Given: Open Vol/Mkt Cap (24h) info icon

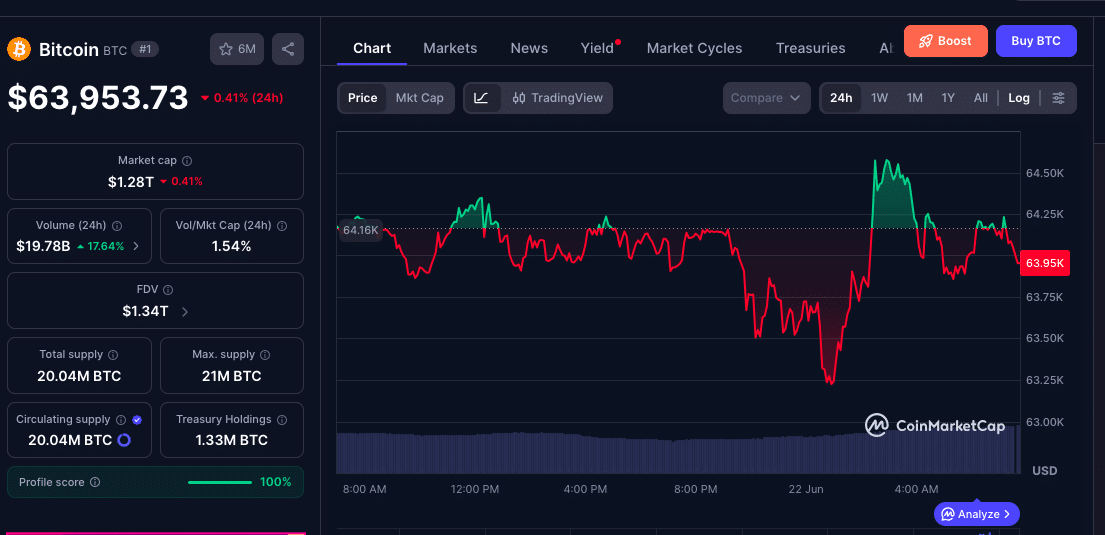Looking at the screenshot, I should tap(282, 226).
